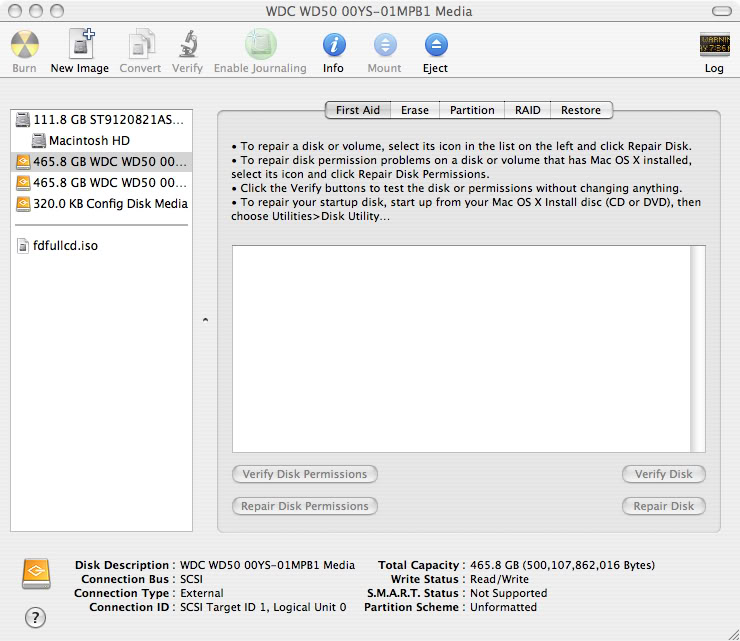
Task: Click the 'SCSI Target ID 1, Logical Unit 0' text
Action: 263,607
